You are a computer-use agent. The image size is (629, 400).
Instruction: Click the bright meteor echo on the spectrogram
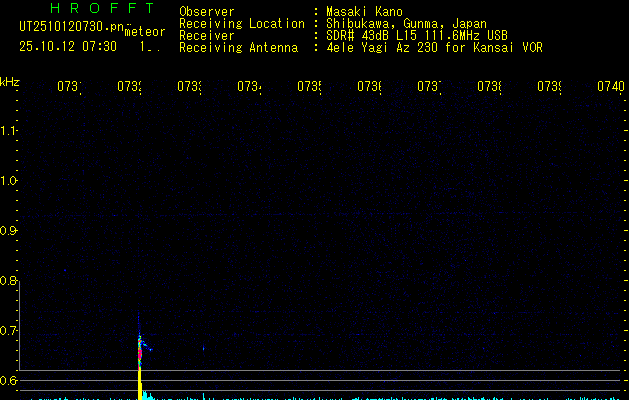(x=141, y=347)
